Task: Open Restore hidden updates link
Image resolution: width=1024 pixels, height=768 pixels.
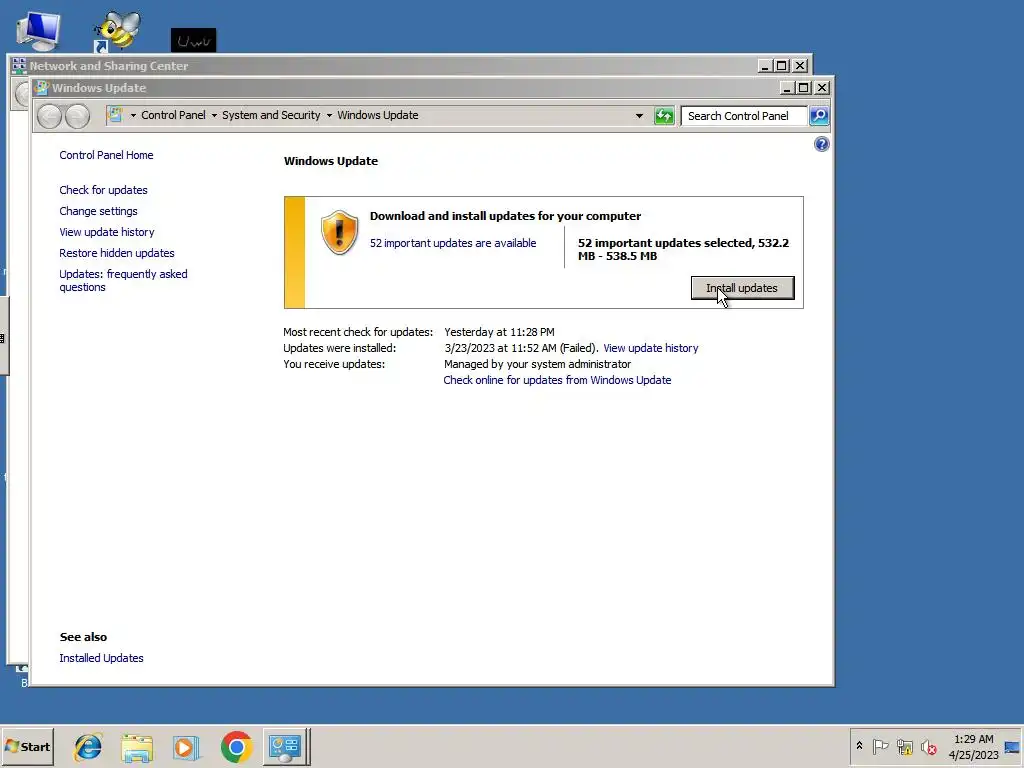Action: click(117, 253)
